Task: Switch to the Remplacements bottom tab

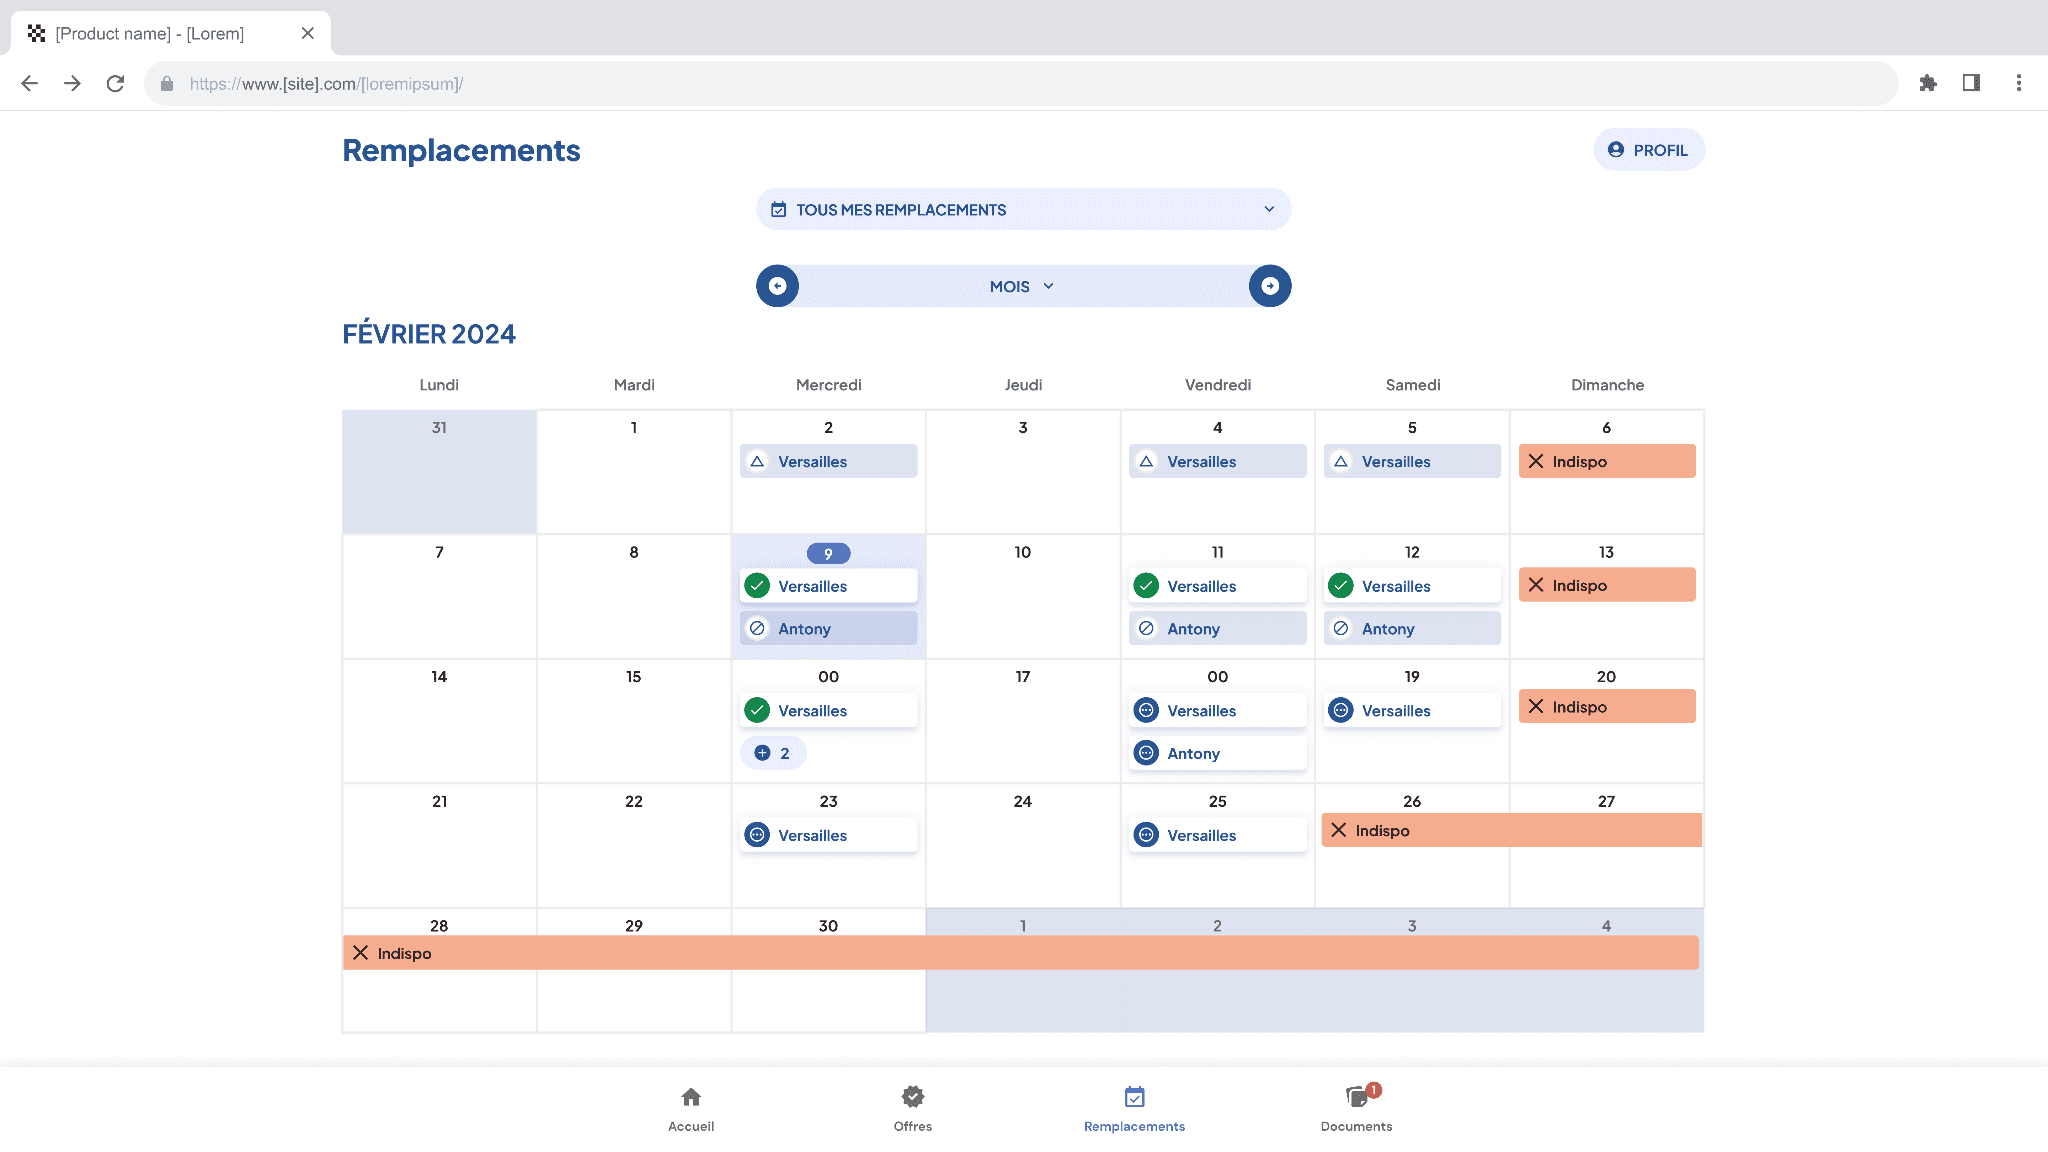Action: tap(1134, 1108)
